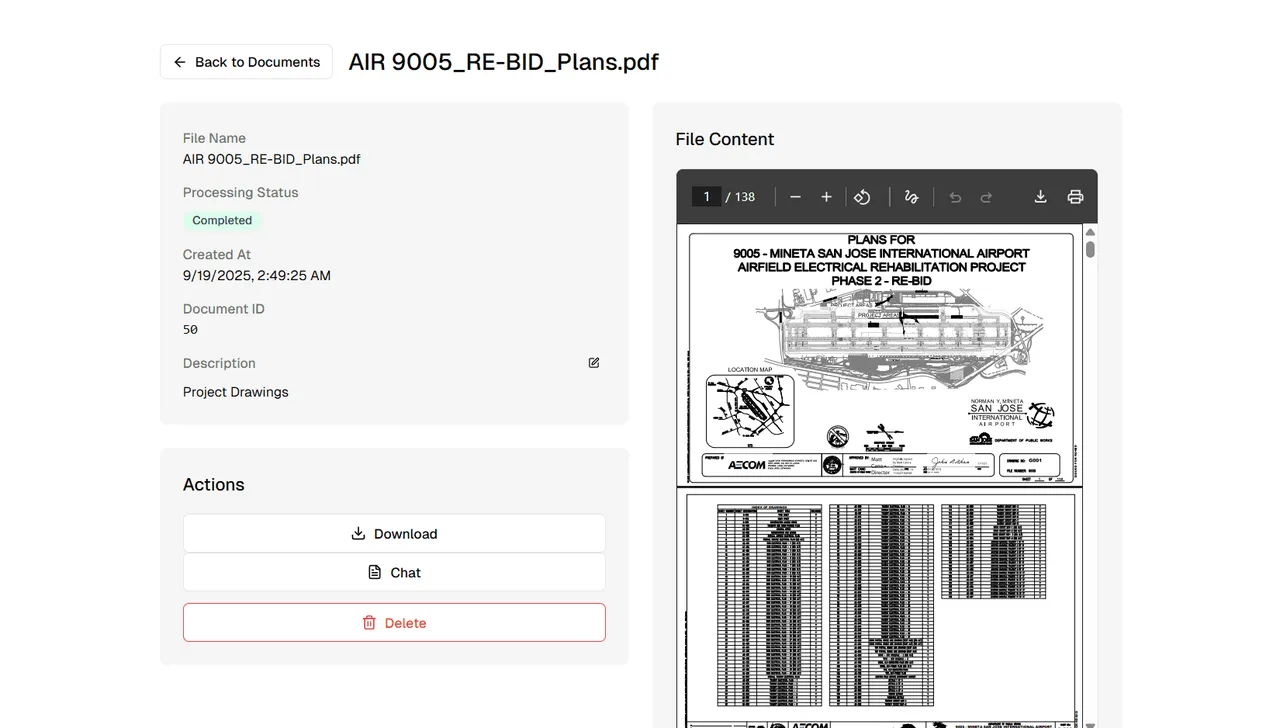The image size is (1280, 728).
Task: Click the page title AIR 9005_RE-BID_Plans.pdf heading
Action: coord(504,62)
